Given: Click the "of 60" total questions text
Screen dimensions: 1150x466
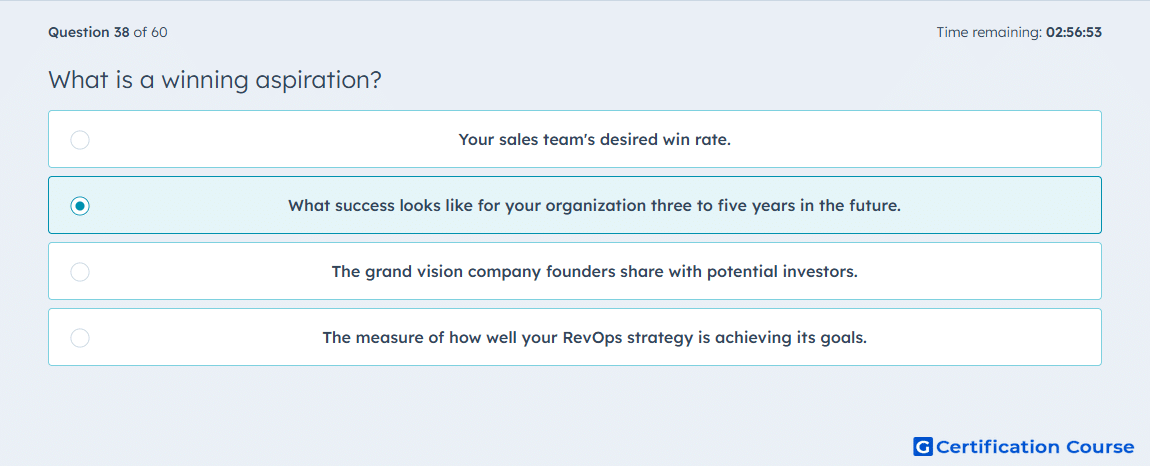Looking at the screenshot, I should coord(150,32).
